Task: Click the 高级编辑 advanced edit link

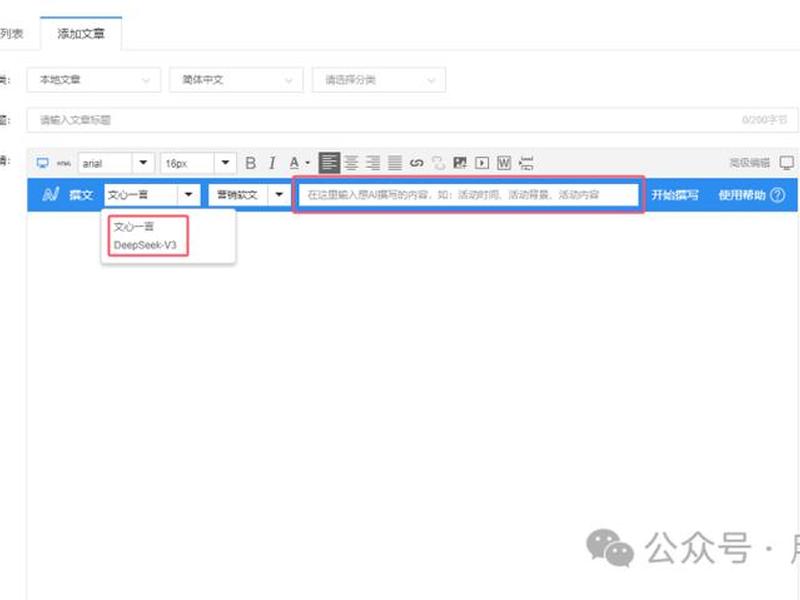Action: (x=749, y=163)
